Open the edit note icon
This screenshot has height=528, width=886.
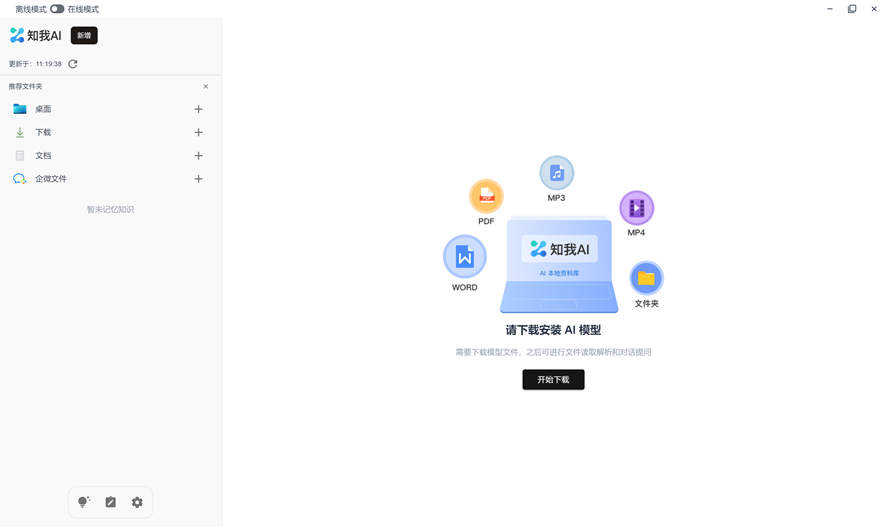pos(111,502)
